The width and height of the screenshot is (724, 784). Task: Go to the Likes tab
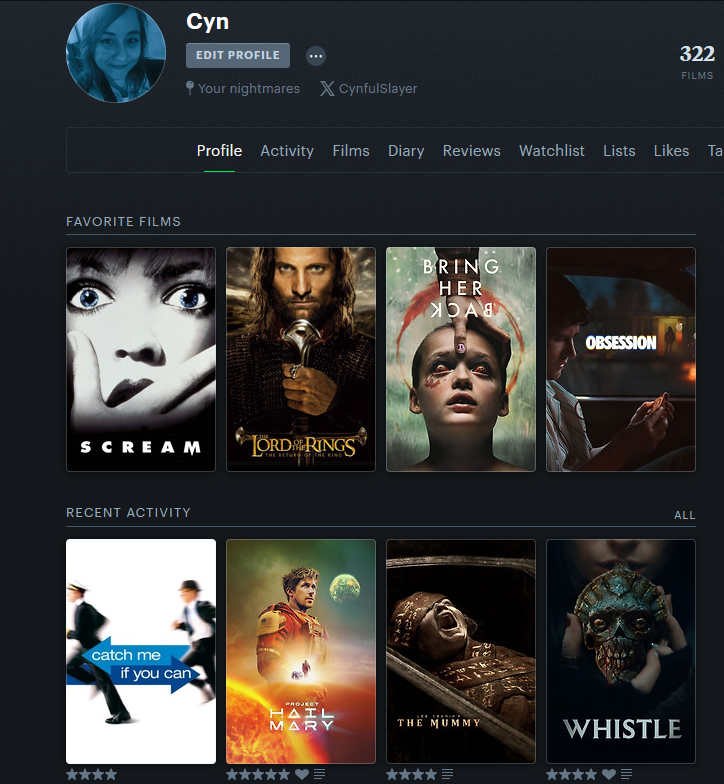tap(671, 150)
